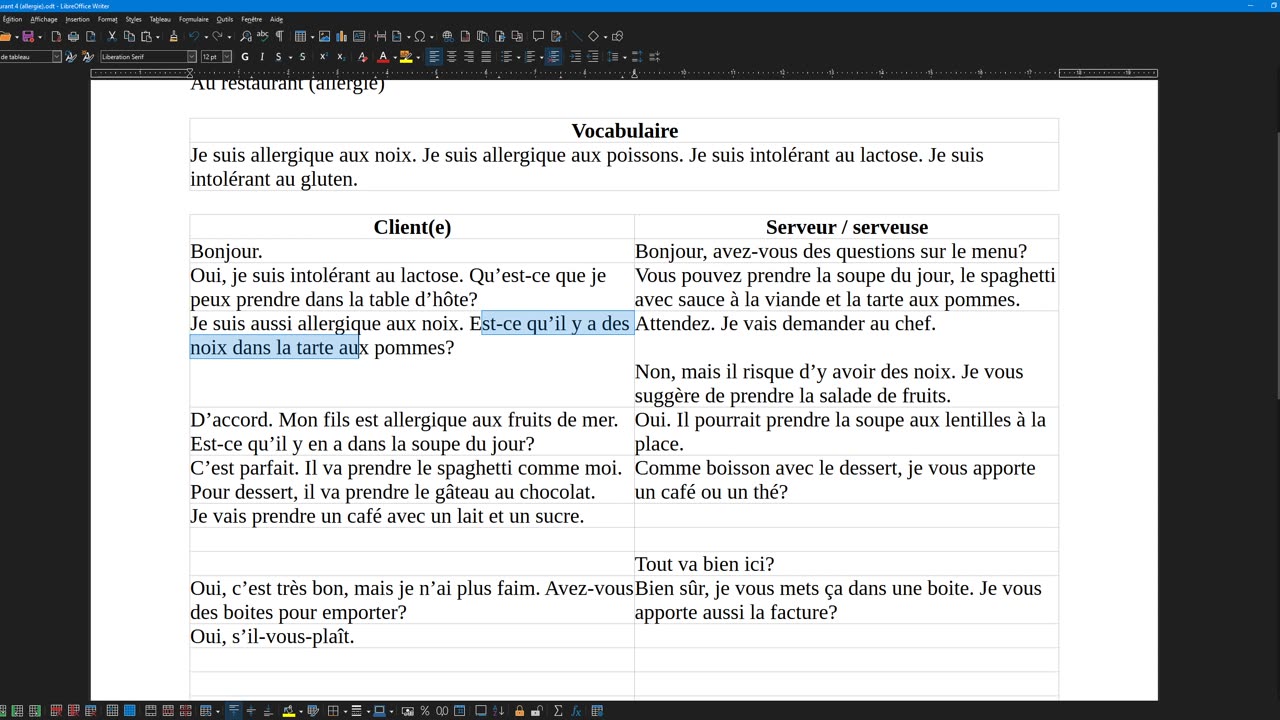Click the Clone Formatting paintbrush icon

point(173,37)
